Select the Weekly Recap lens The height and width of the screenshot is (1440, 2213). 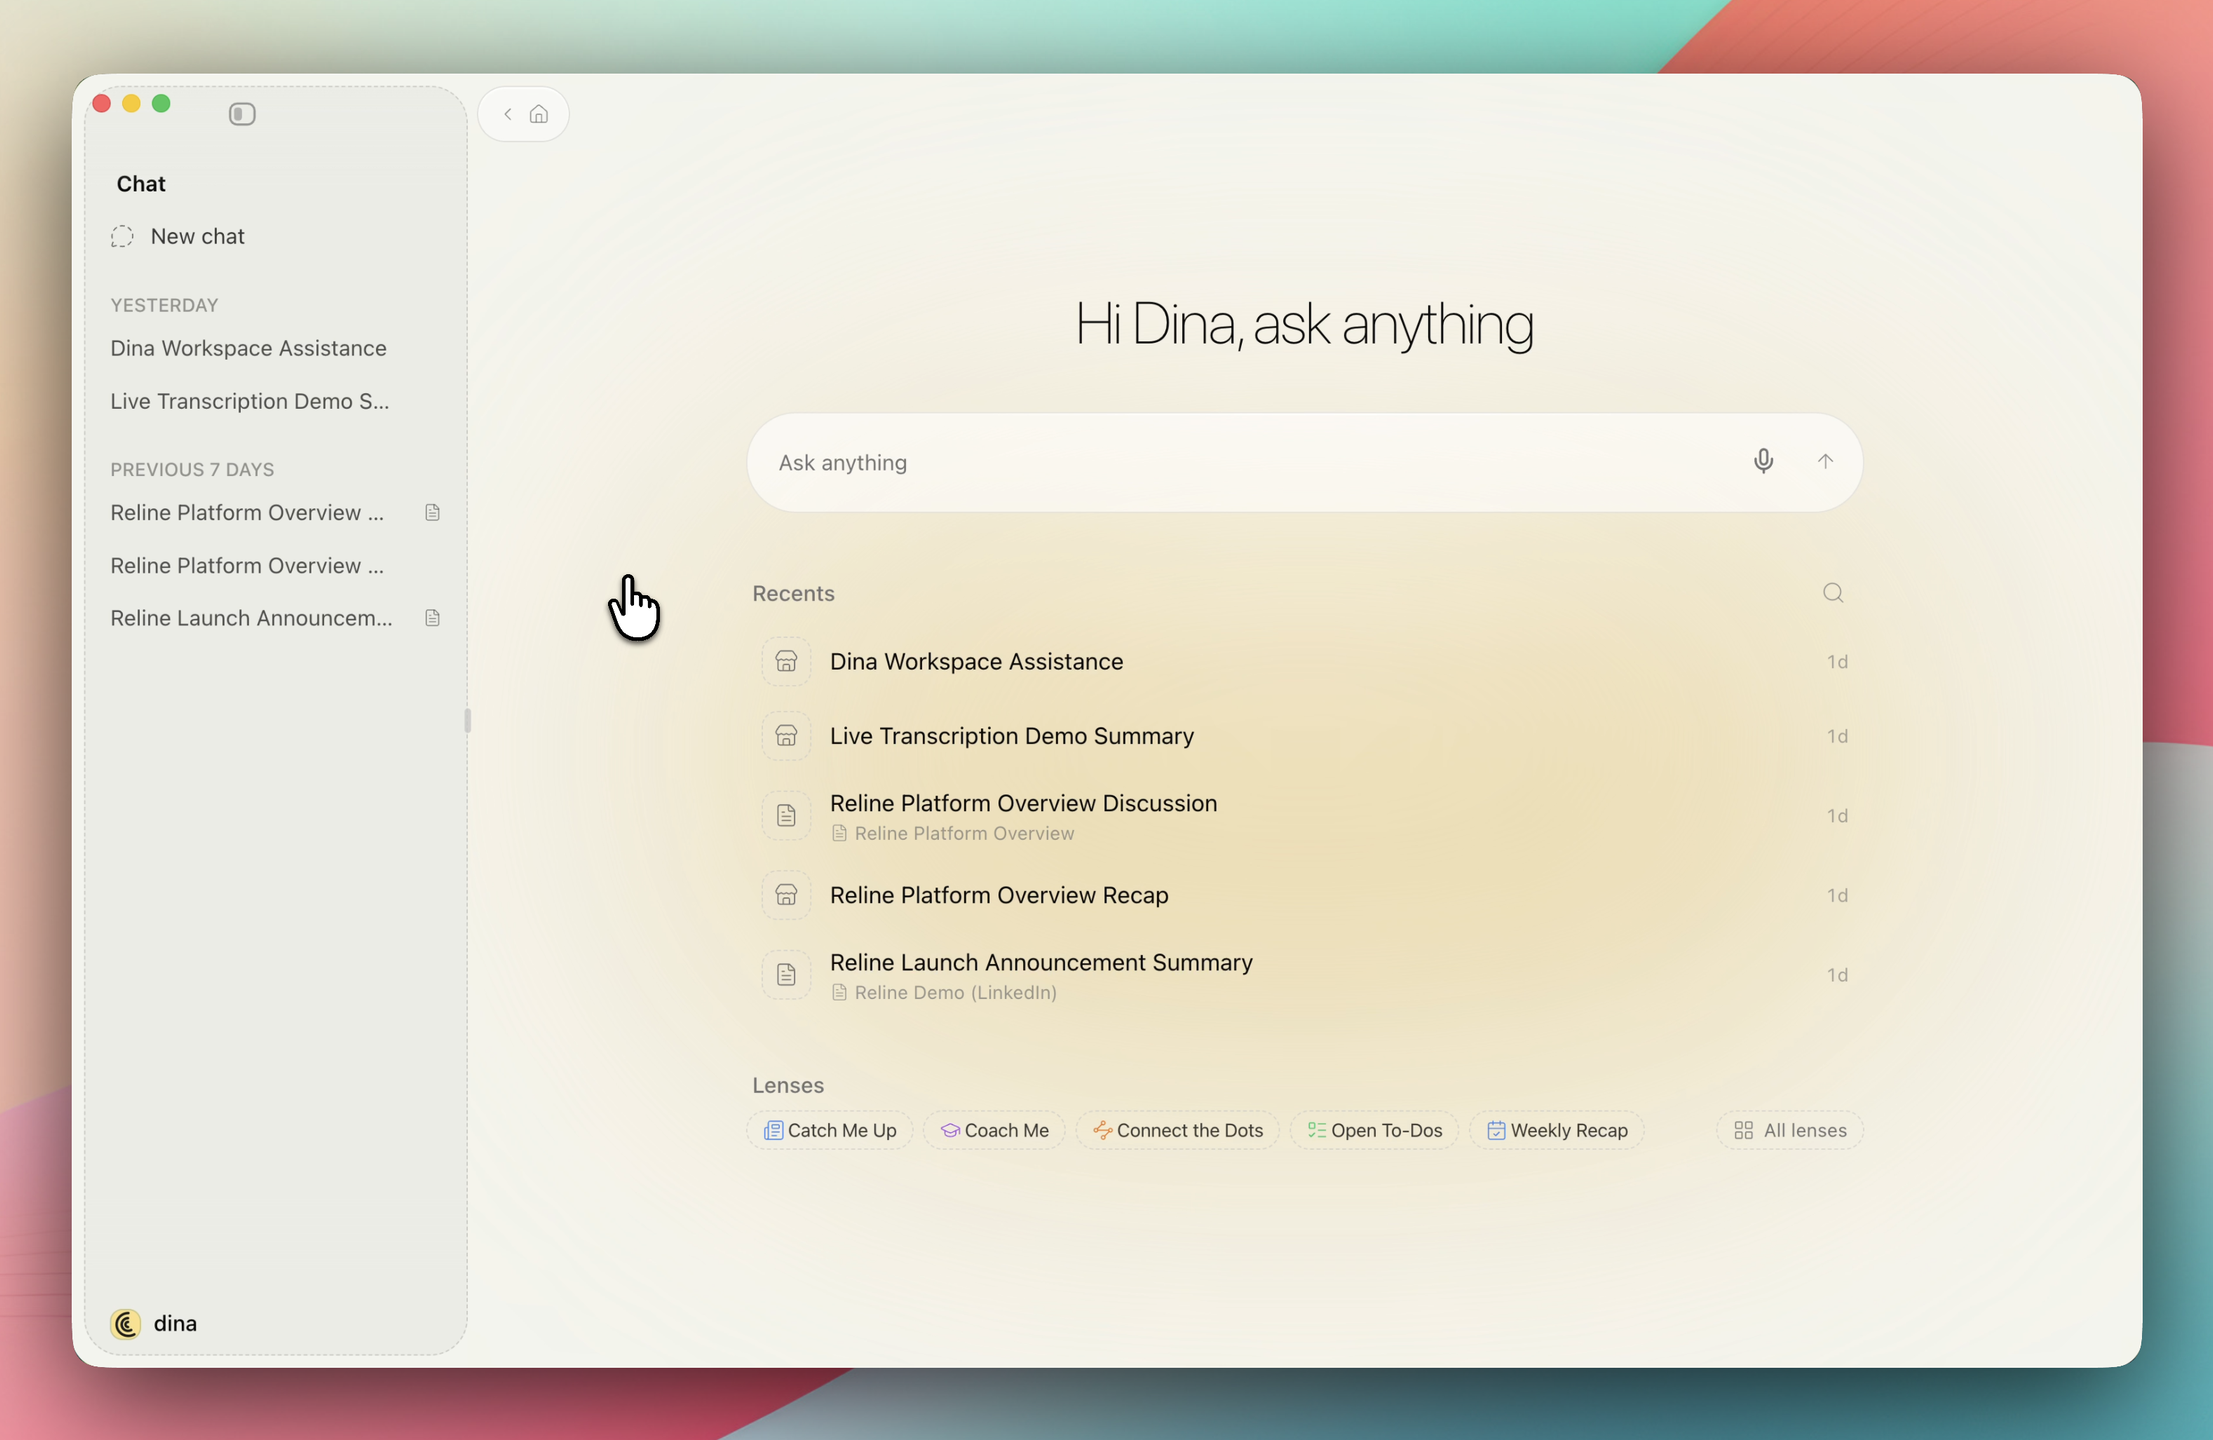coord(1557,1130)
